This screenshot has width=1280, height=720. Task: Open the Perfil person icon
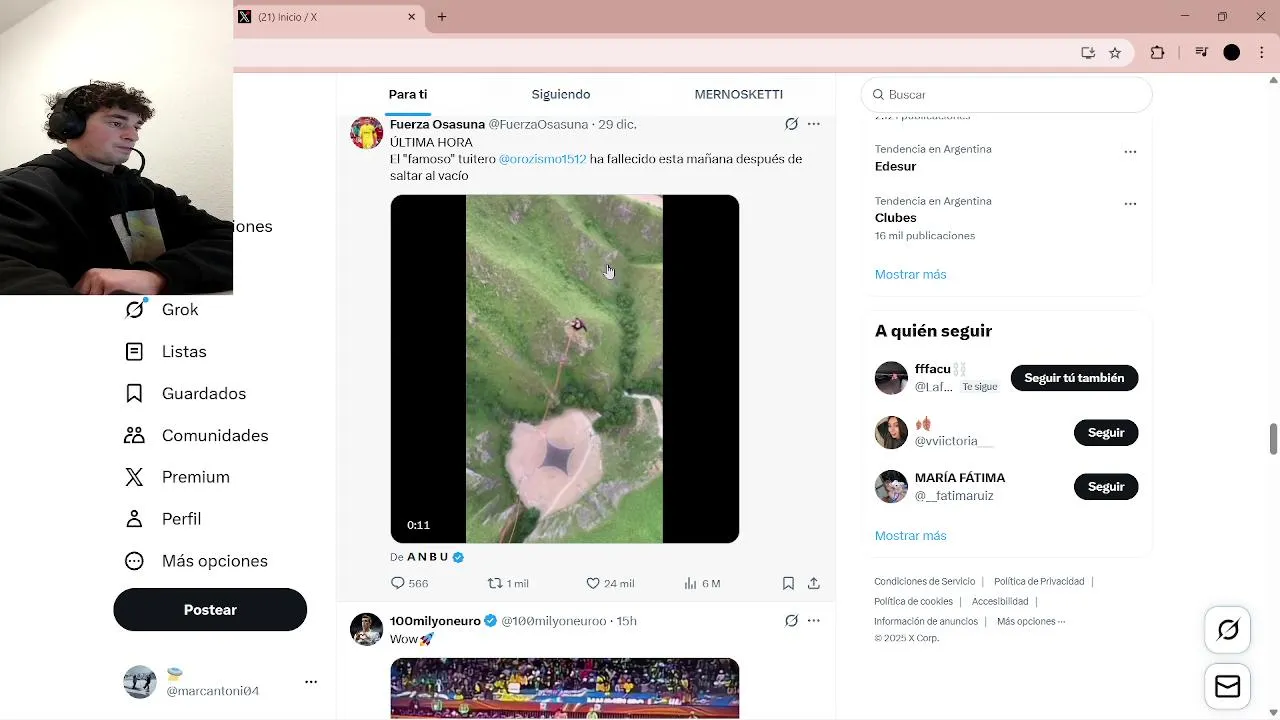[134, 519]
